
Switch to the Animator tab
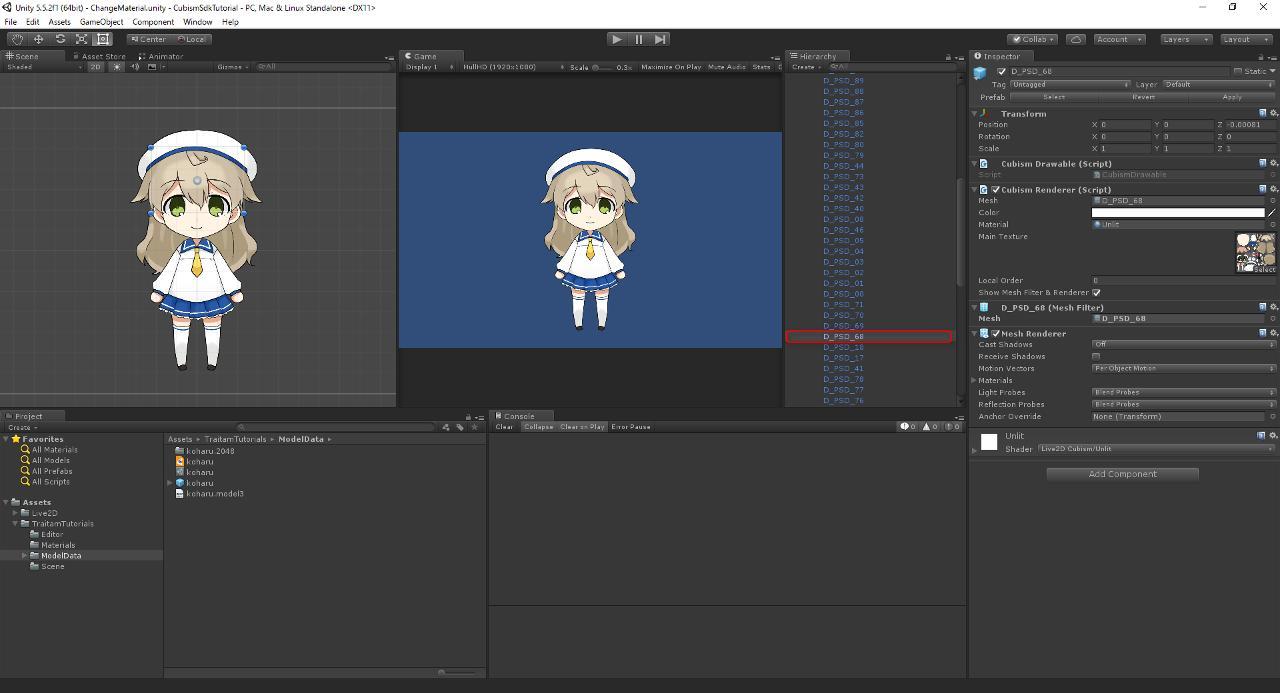click(x=165, y=56)
